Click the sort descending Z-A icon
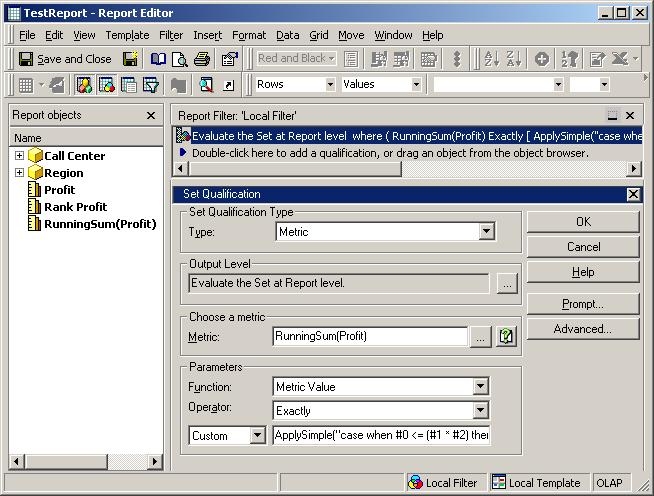The width and height of the screenshot is (654, 496). (x=515, y=59)
